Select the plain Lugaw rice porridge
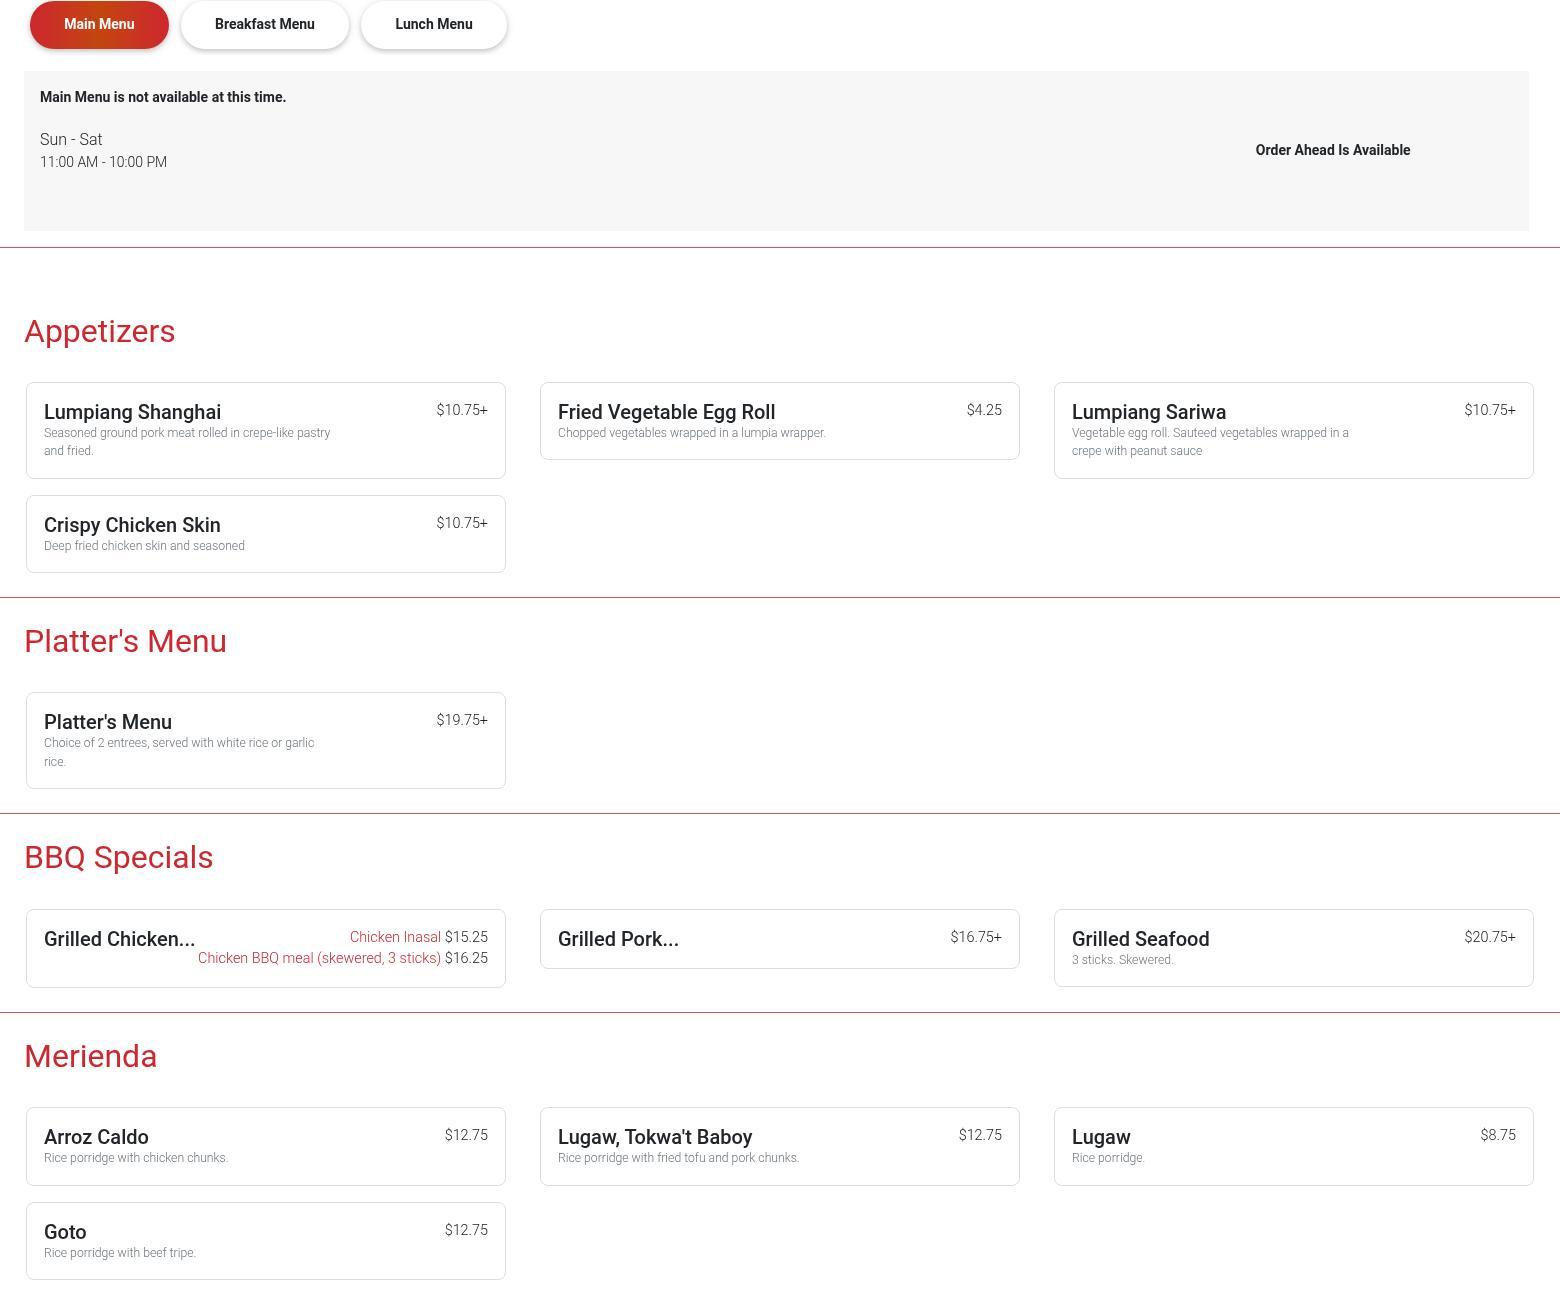The width and height of the screenshot is (1560, 1295). tap(1293, 1146)
